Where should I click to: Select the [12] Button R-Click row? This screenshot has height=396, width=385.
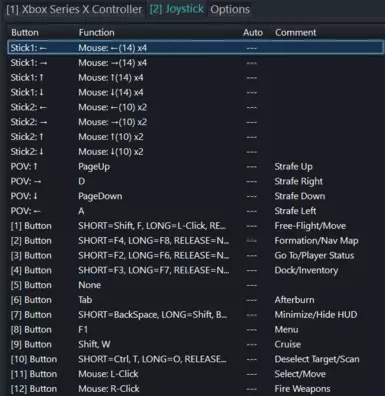(195, 389)
